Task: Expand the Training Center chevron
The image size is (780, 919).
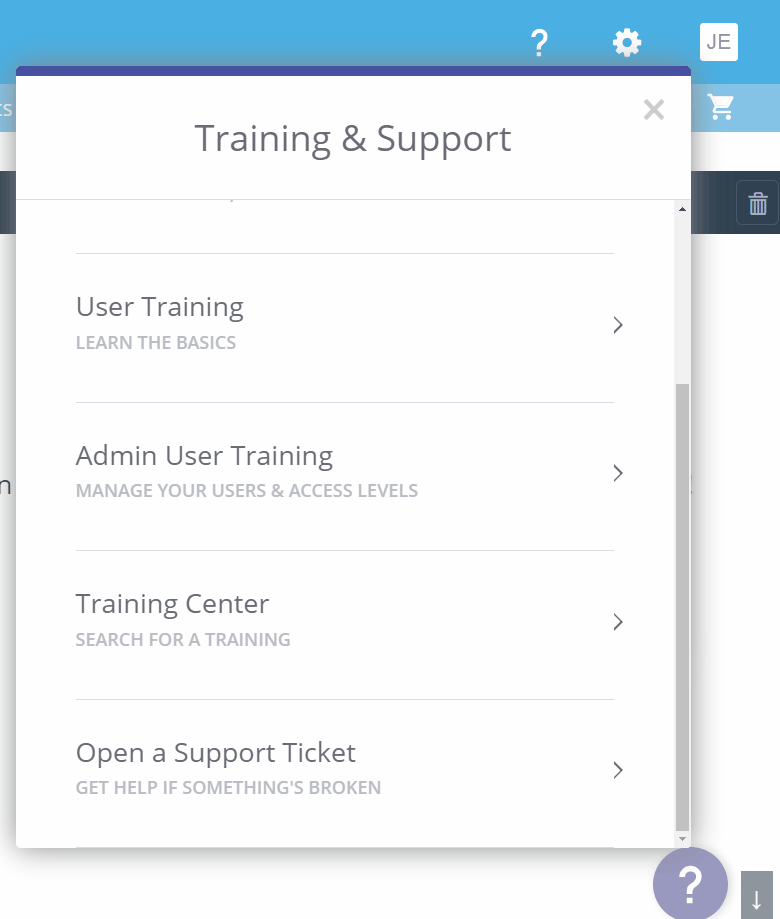Action: (618, 622)
